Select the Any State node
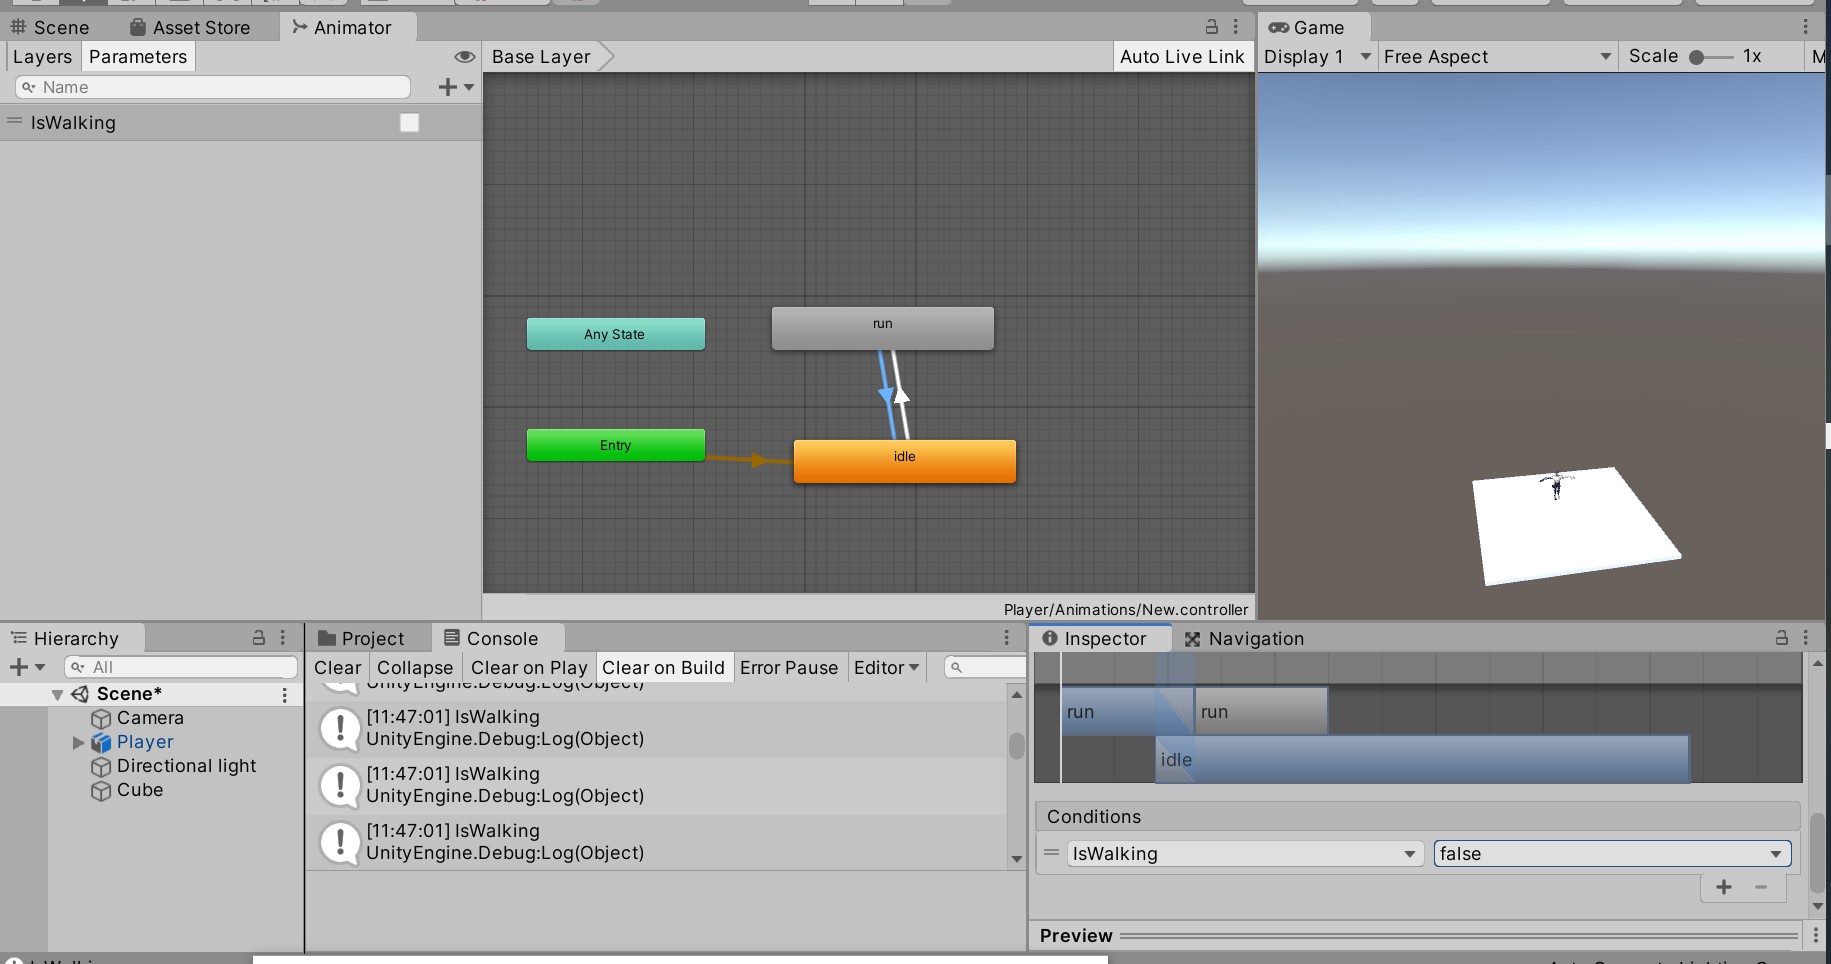1831x964 pixels. point(615,334)
